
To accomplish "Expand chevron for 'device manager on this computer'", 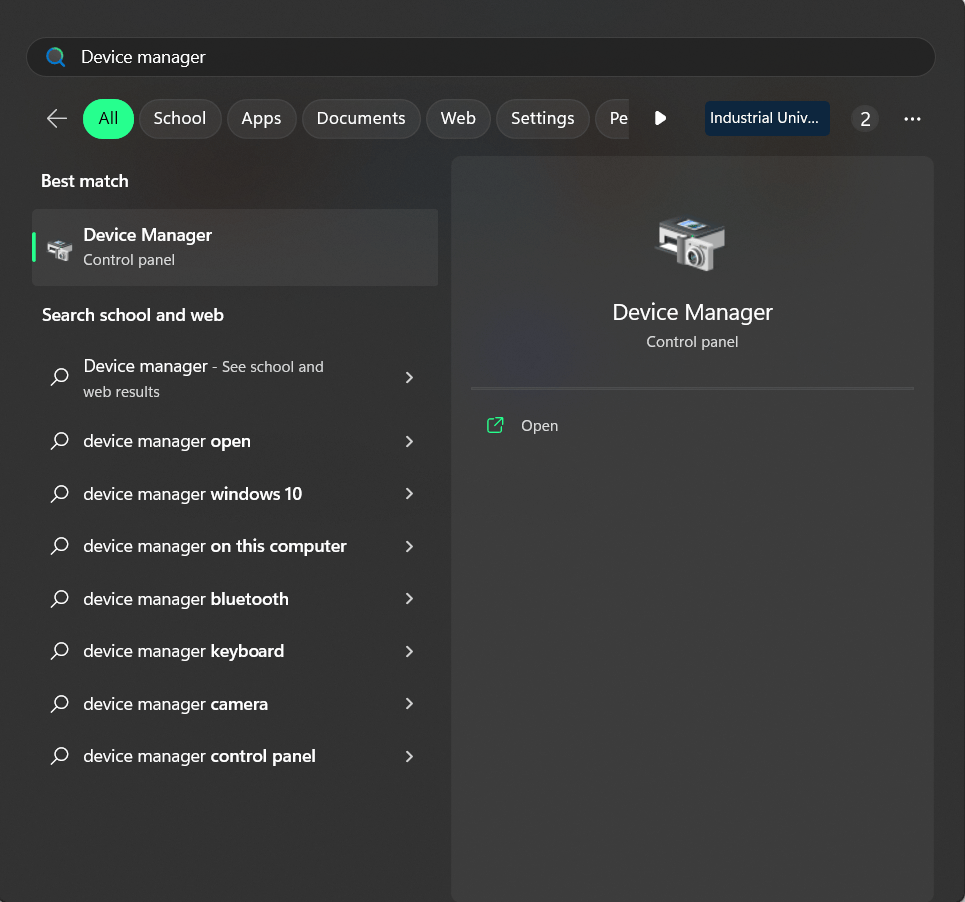I will 409,546.
